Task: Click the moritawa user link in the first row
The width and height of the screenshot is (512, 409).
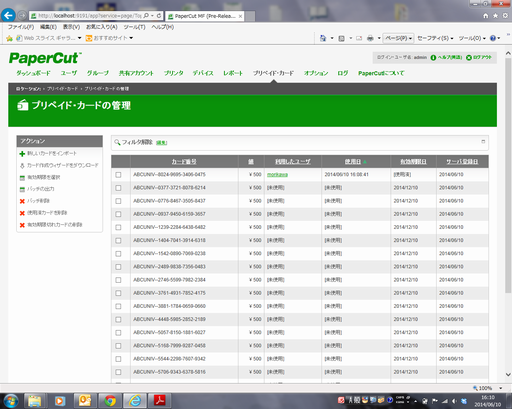Action: tap(277, 175)
